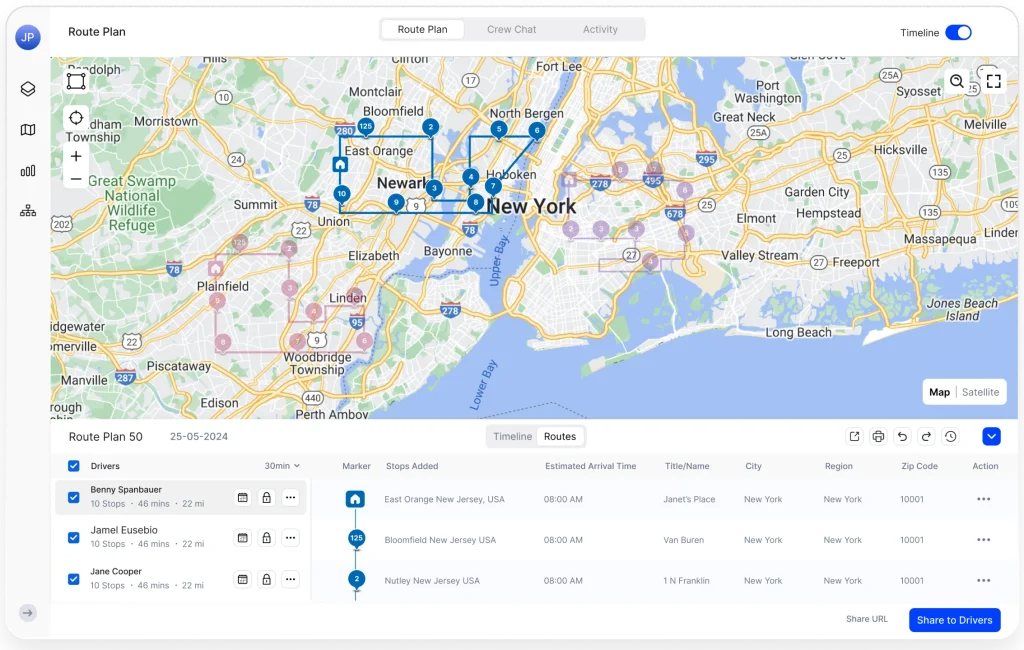The image size is (1024, 650).
Task: Click the Share to Drivers button
Action: coord(954,620)
